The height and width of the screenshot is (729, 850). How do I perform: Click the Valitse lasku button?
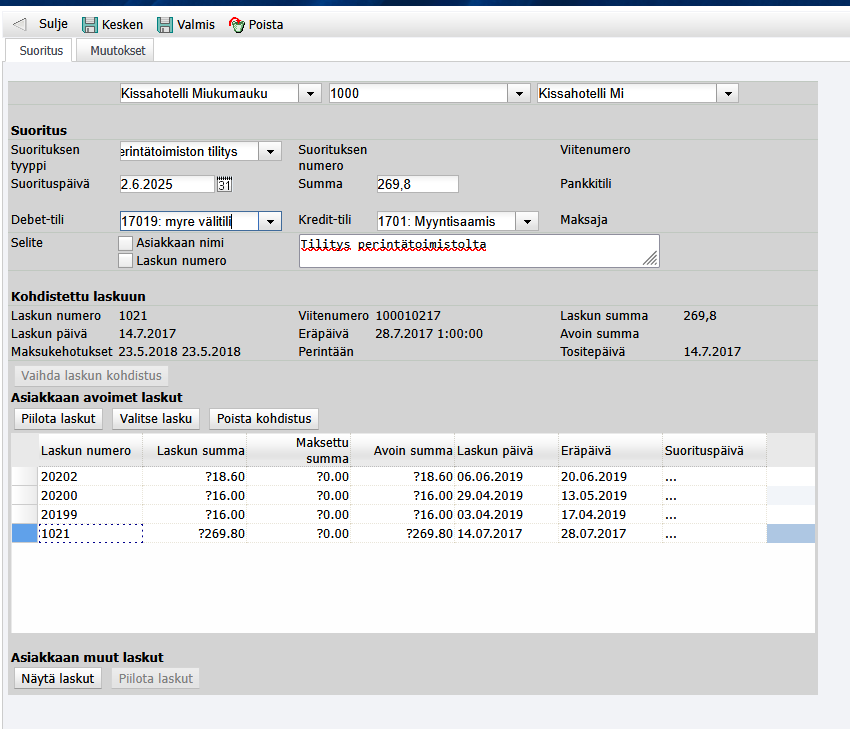tap(156, 419)
